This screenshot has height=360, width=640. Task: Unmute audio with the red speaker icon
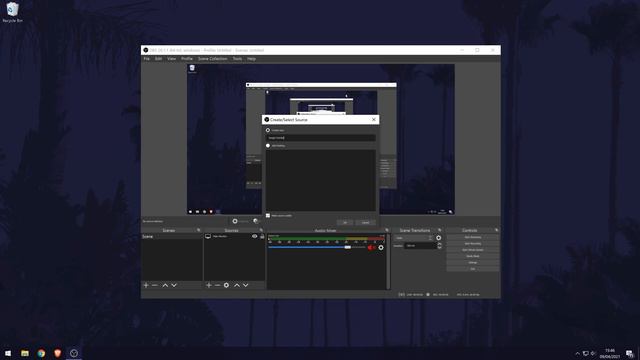[x=371, y=247]
